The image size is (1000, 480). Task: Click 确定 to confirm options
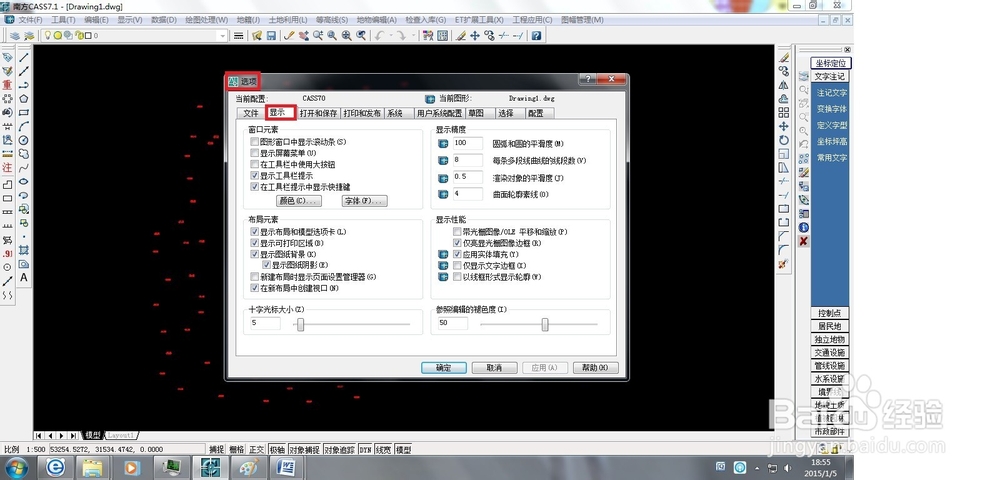click(444, 368)
